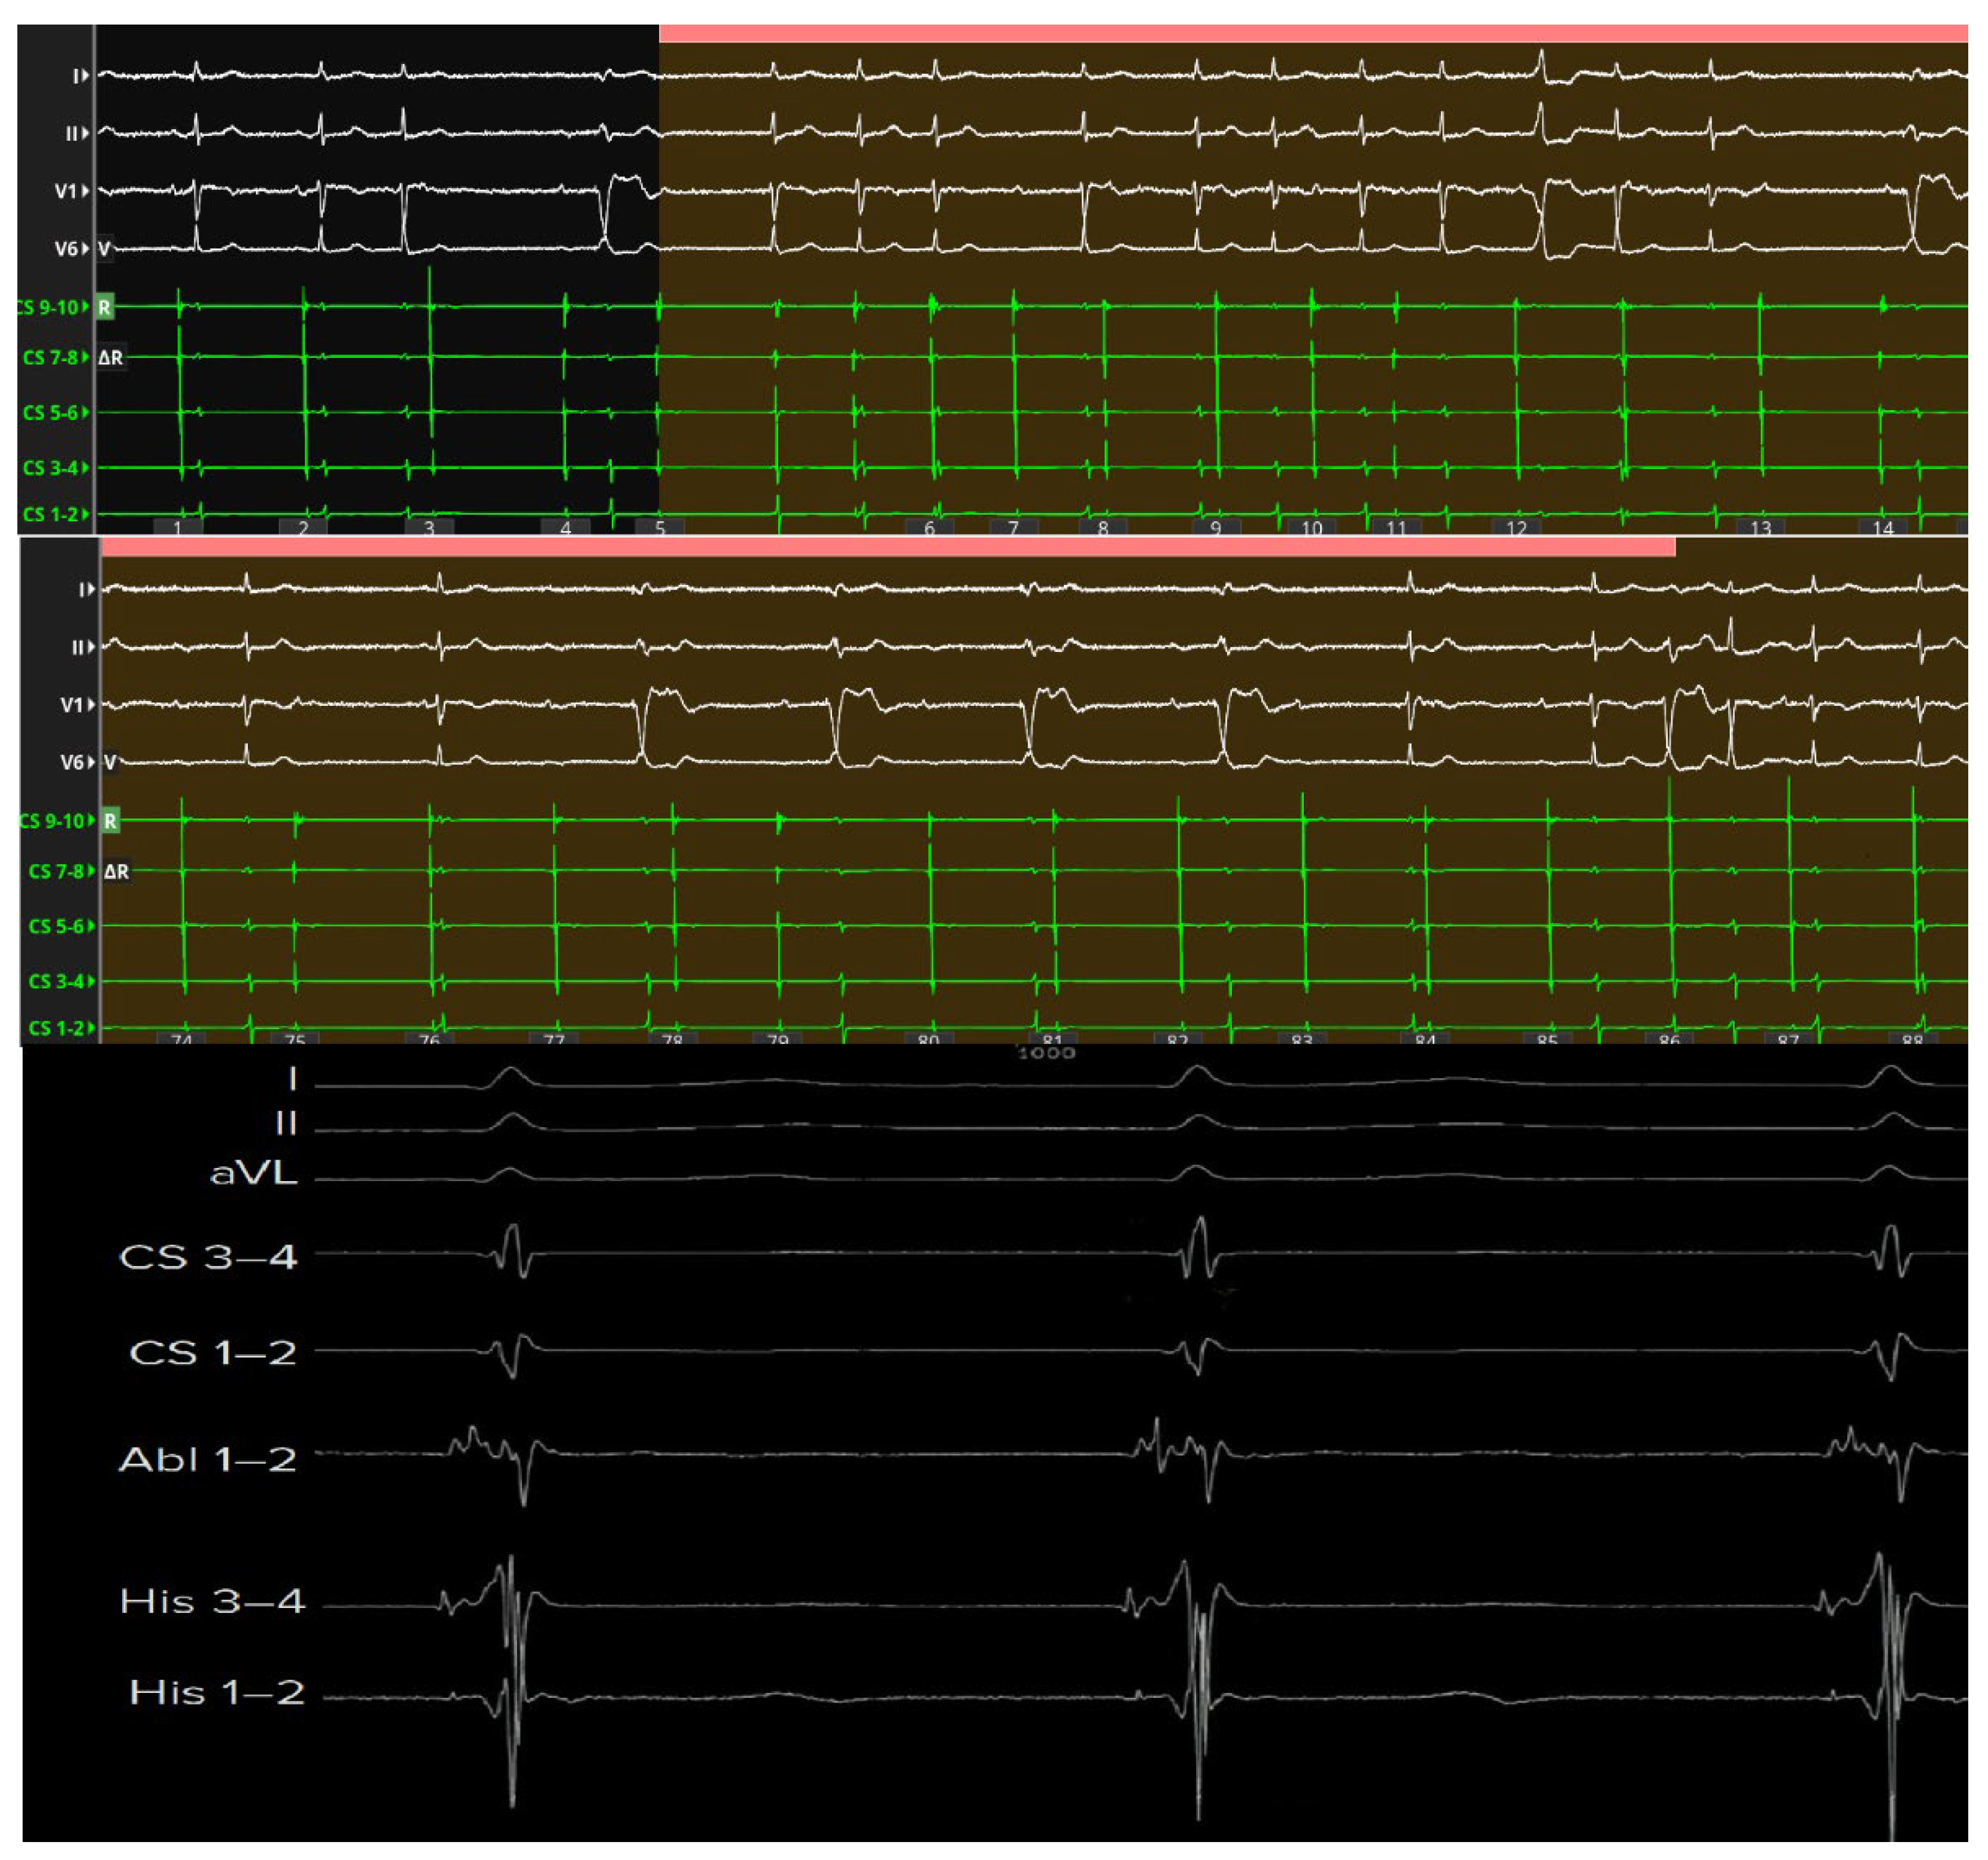This screenshot has width=1988, height=1860.
Task: Select beat marker 1
Action: 178,528
